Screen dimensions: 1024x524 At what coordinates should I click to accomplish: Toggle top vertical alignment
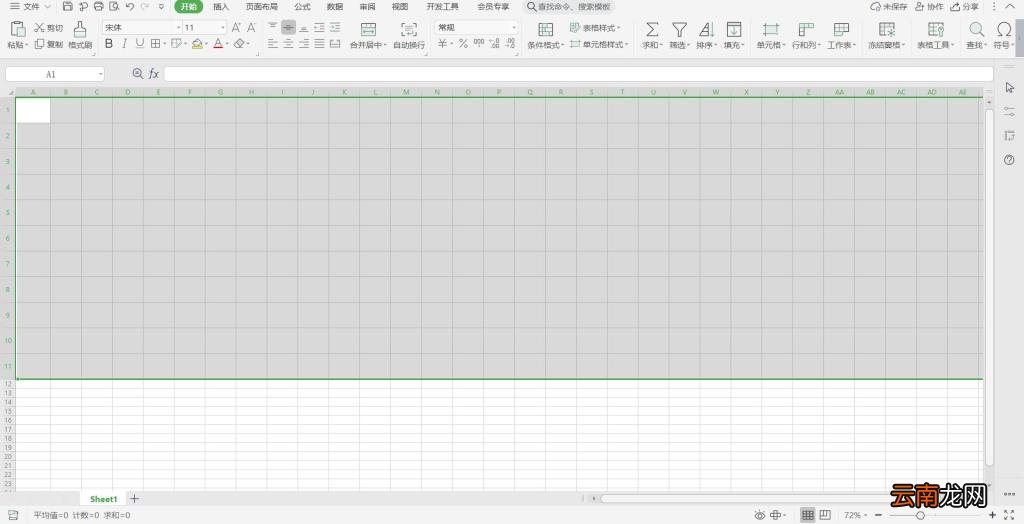pos(272,27)
